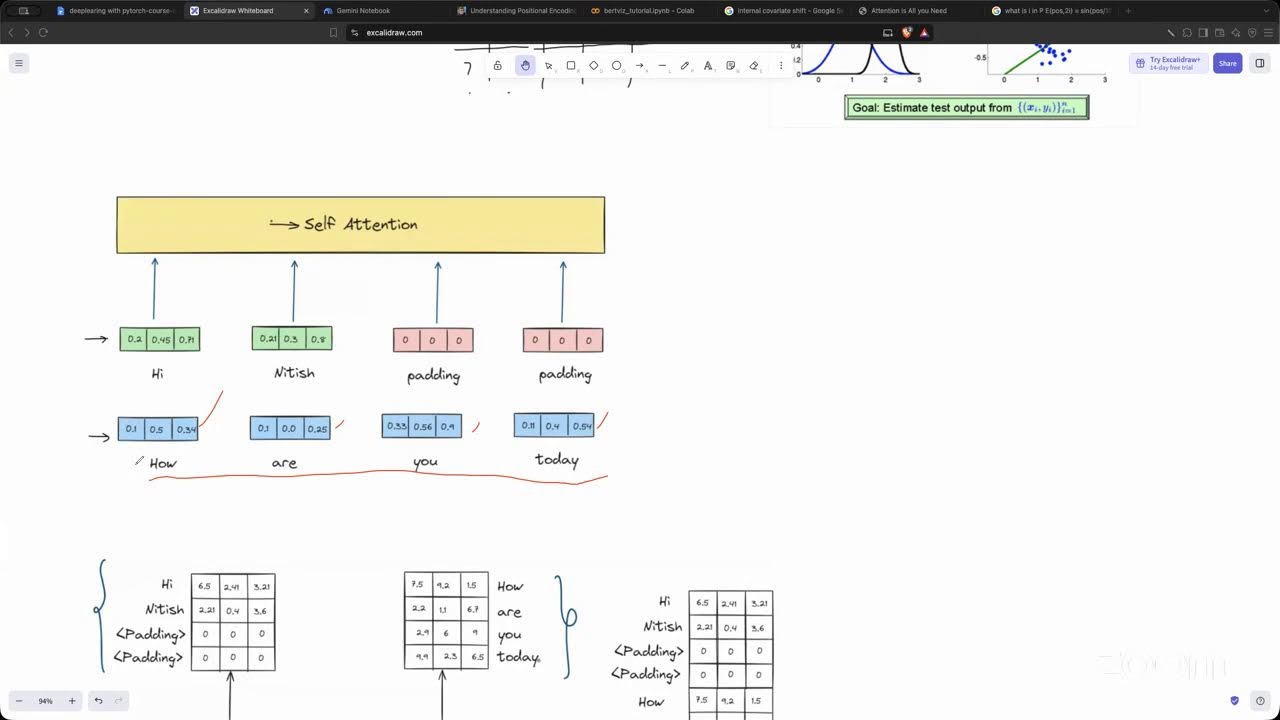Open the help question mark icon
Viewport: 1280px width, 720px height.
pyautogui.click(x=1260, y=701)
